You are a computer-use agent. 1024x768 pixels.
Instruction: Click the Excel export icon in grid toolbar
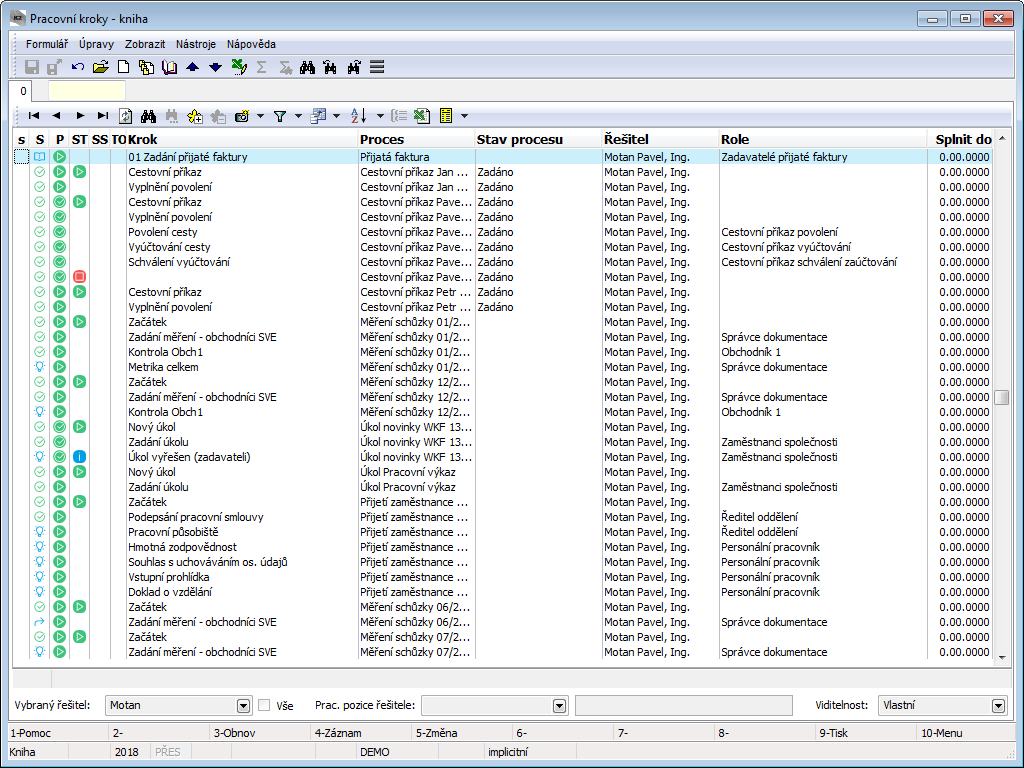tap(422, 116)
